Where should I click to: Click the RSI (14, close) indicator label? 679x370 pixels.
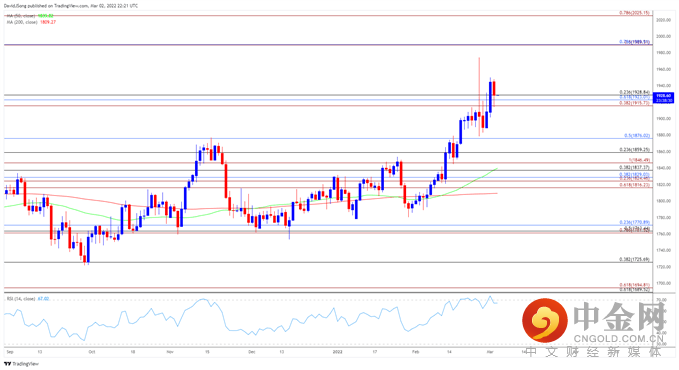(x=21, y=299)
